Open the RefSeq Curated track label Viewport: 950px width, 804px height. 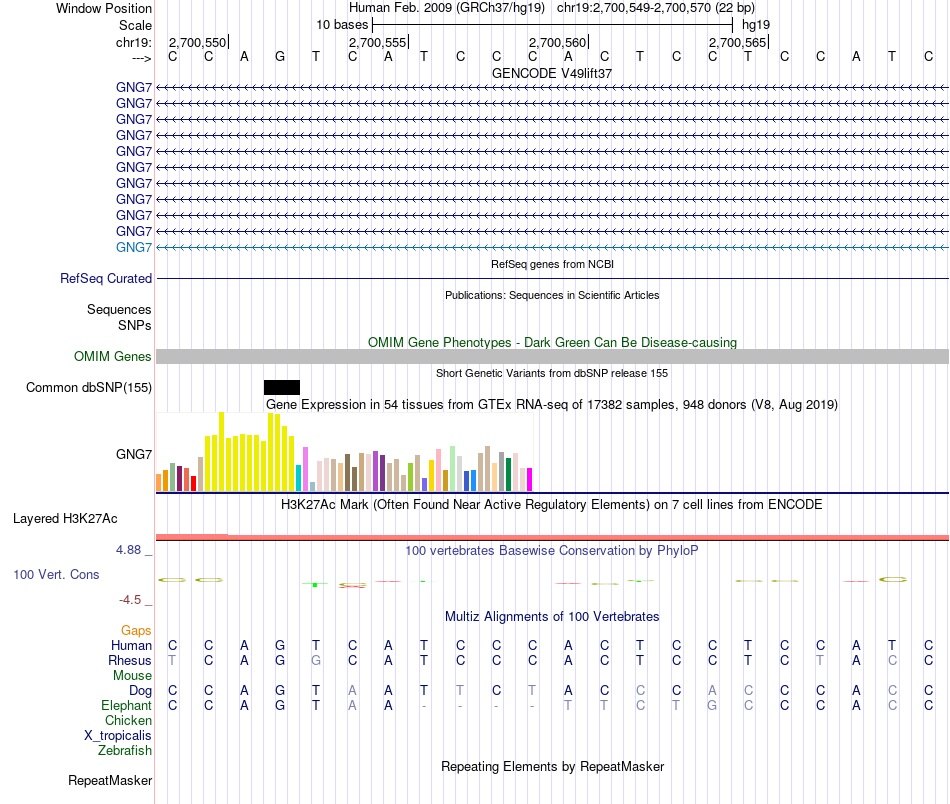106,278
